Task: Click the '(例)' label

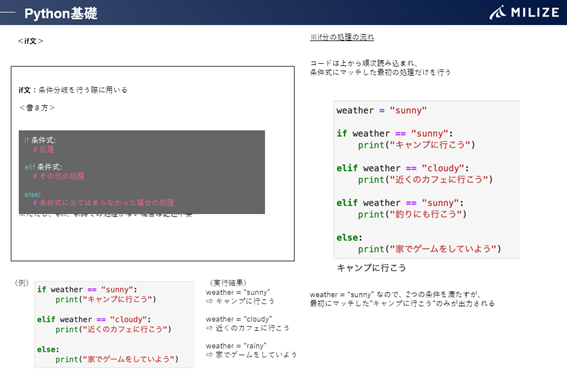Action: (x=21, y=283)
